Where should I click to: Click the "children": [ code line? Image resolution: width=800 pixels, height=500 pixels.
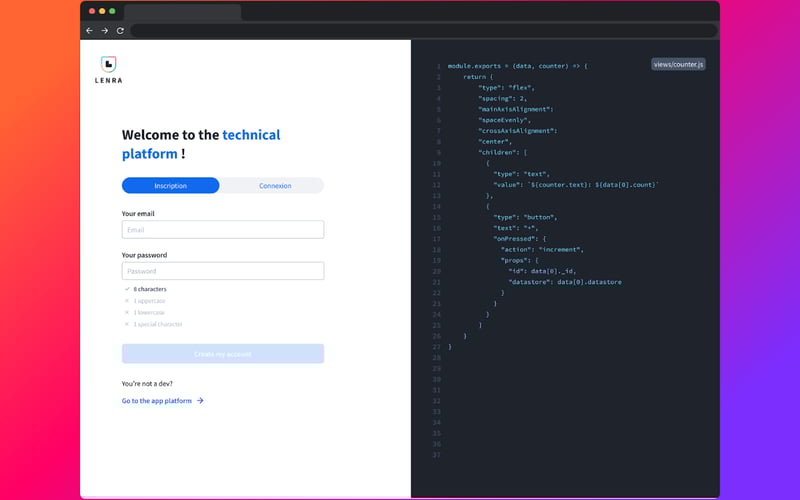[x=503, y=152]
